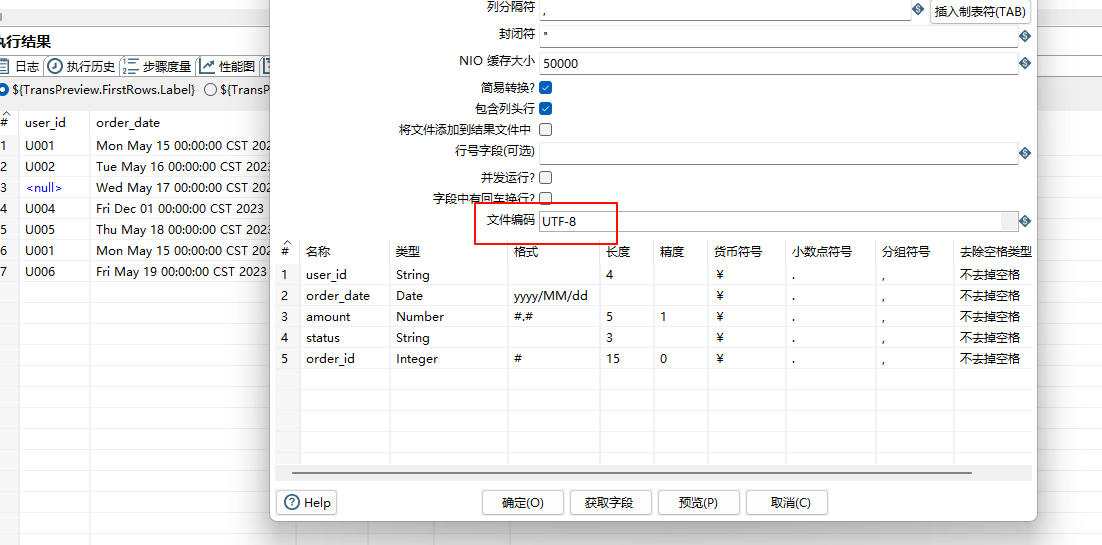Screen dimensions: 1102x545
Task: Toggle the 简易转换? checkbox
Action: pos(545,88)
